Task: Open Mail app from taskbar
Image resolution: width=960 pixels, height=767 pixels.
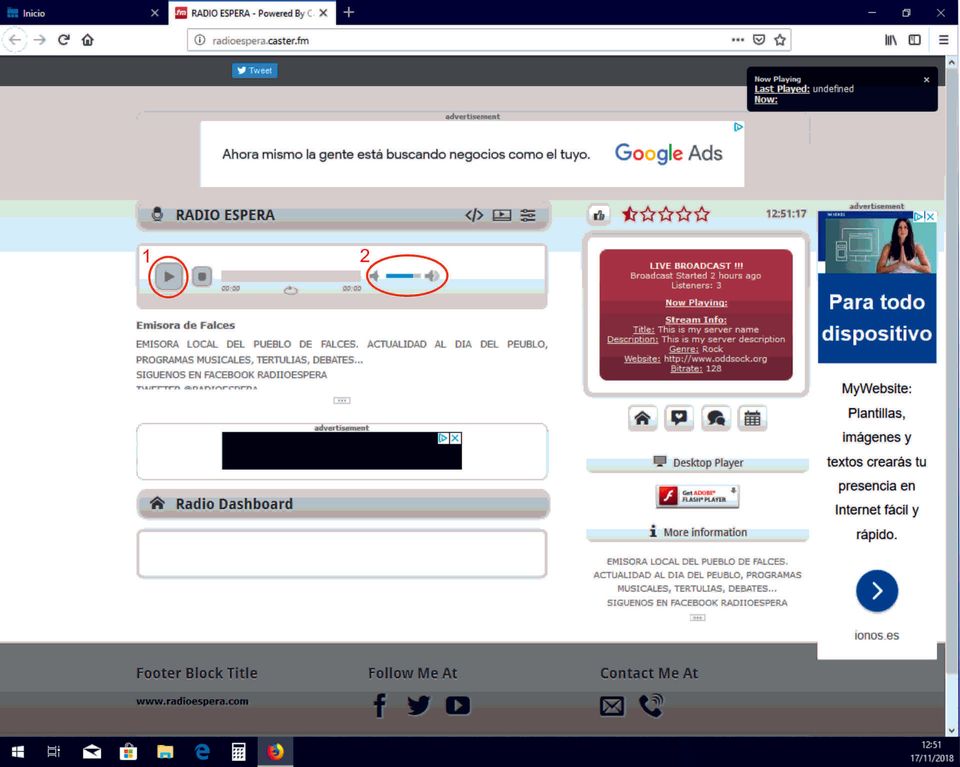Action: pos(92,752)
